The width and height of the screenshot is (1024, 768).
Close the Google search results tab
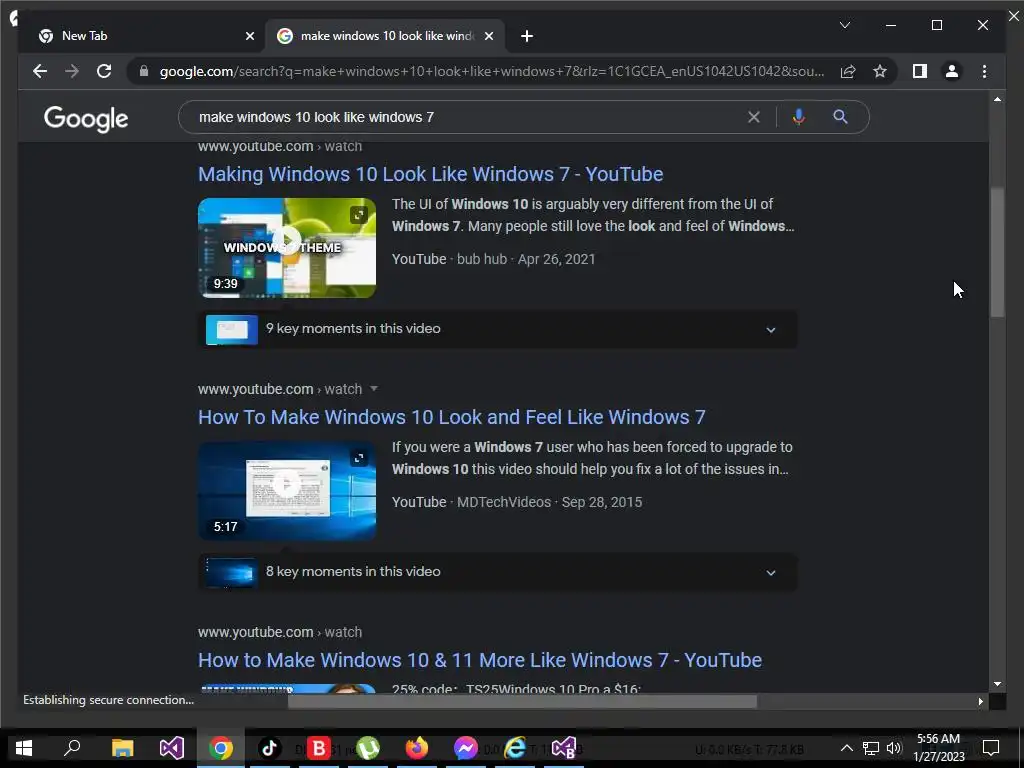(x=488, y=36)
